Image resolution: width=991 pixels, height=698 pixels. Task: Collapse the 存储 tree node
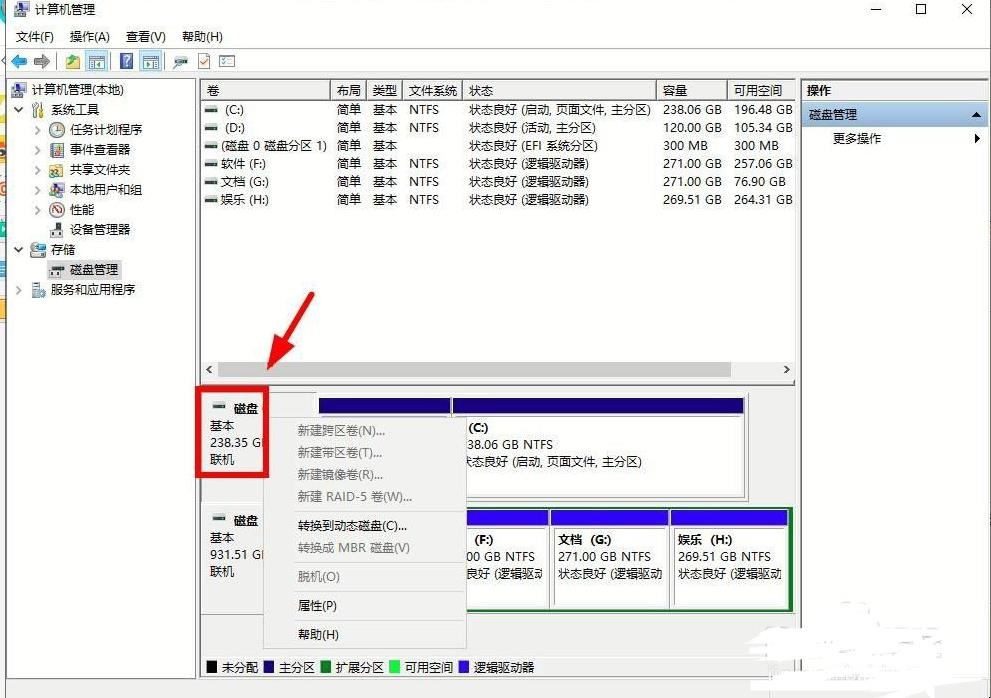[19, 250]
